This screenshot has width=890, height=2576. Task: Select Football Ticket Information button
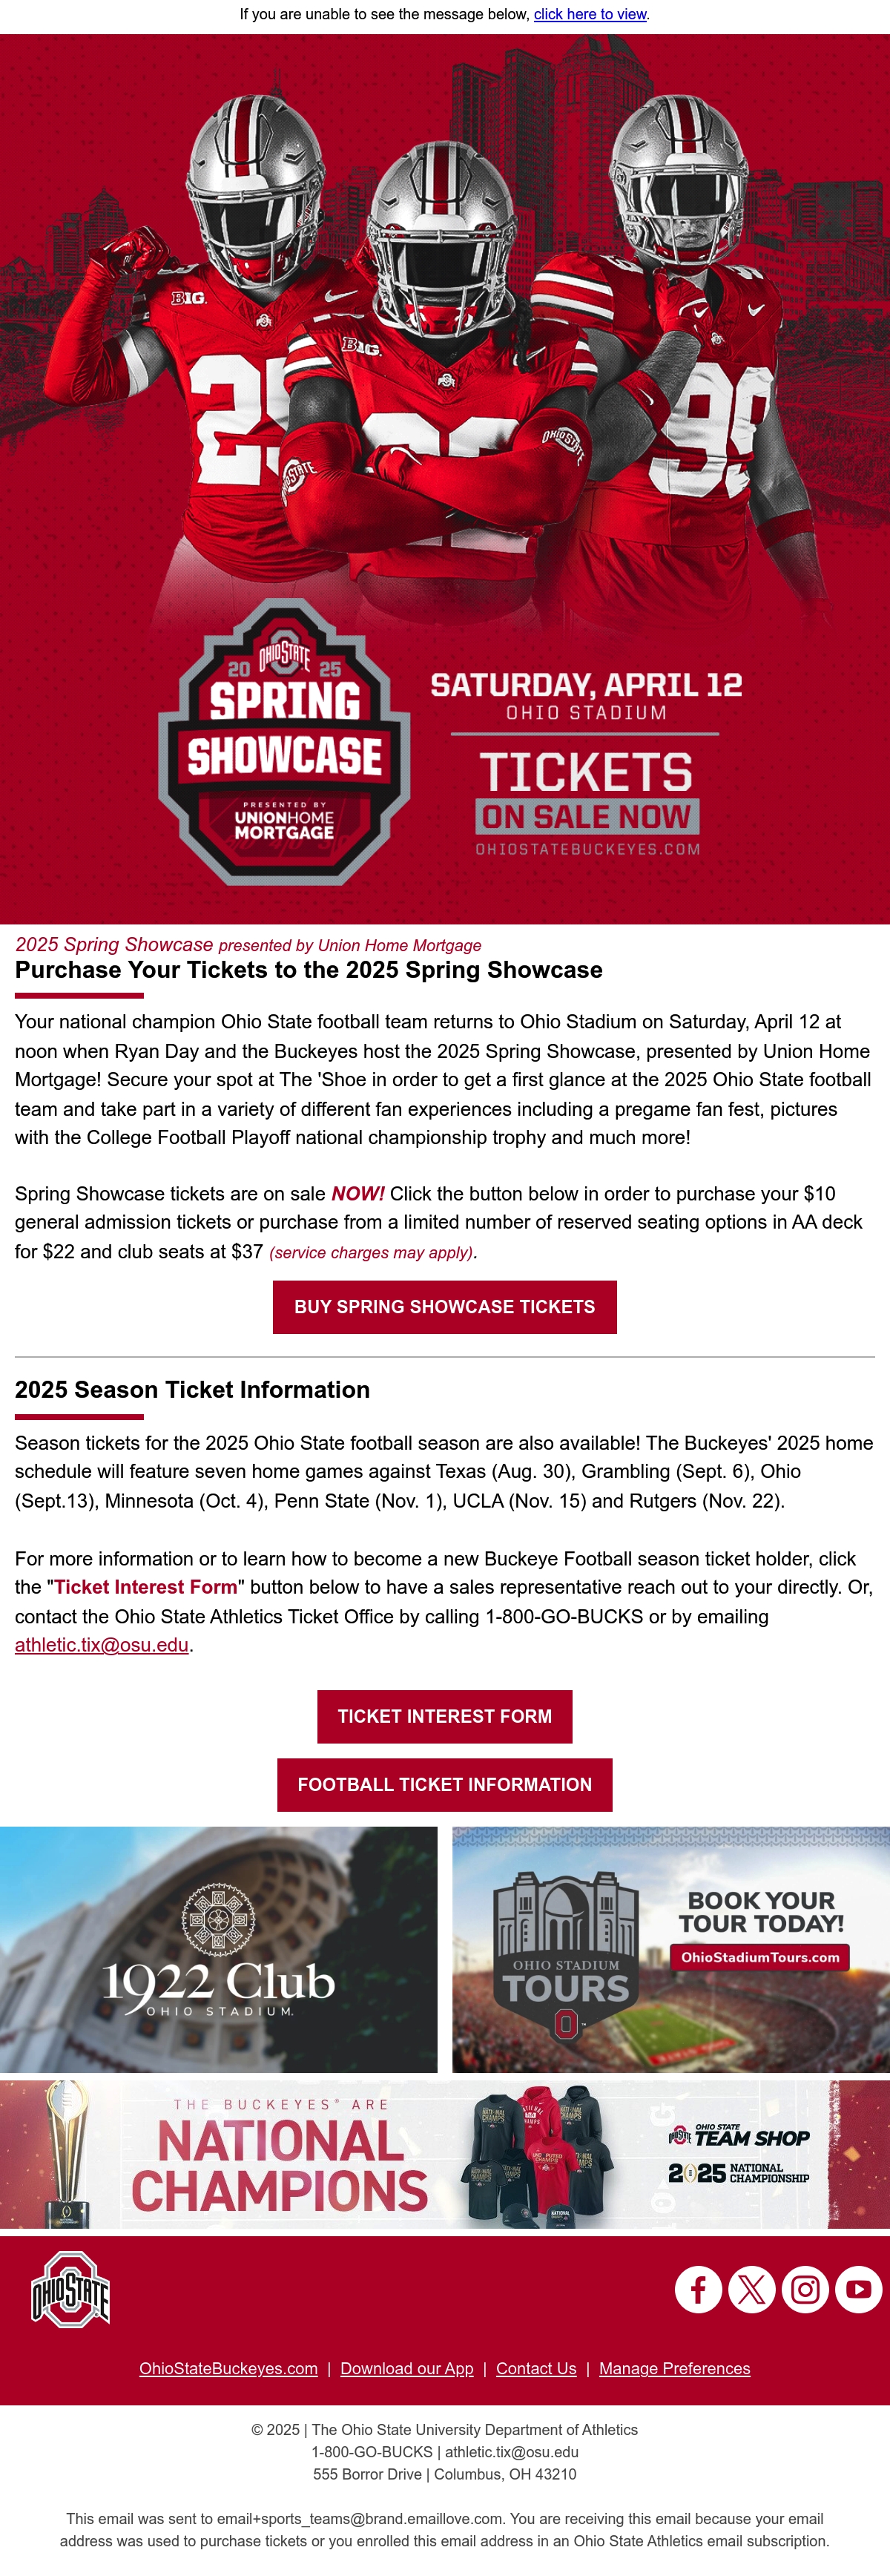point(445,1785)
